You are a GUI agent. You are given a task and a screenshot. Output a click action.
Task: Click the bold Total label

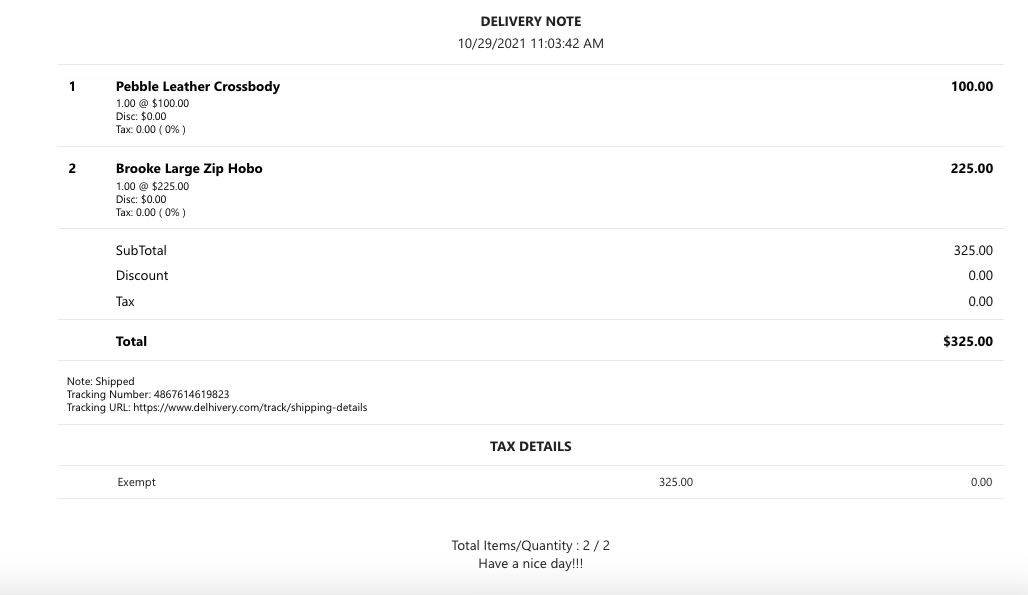[131, 341]
